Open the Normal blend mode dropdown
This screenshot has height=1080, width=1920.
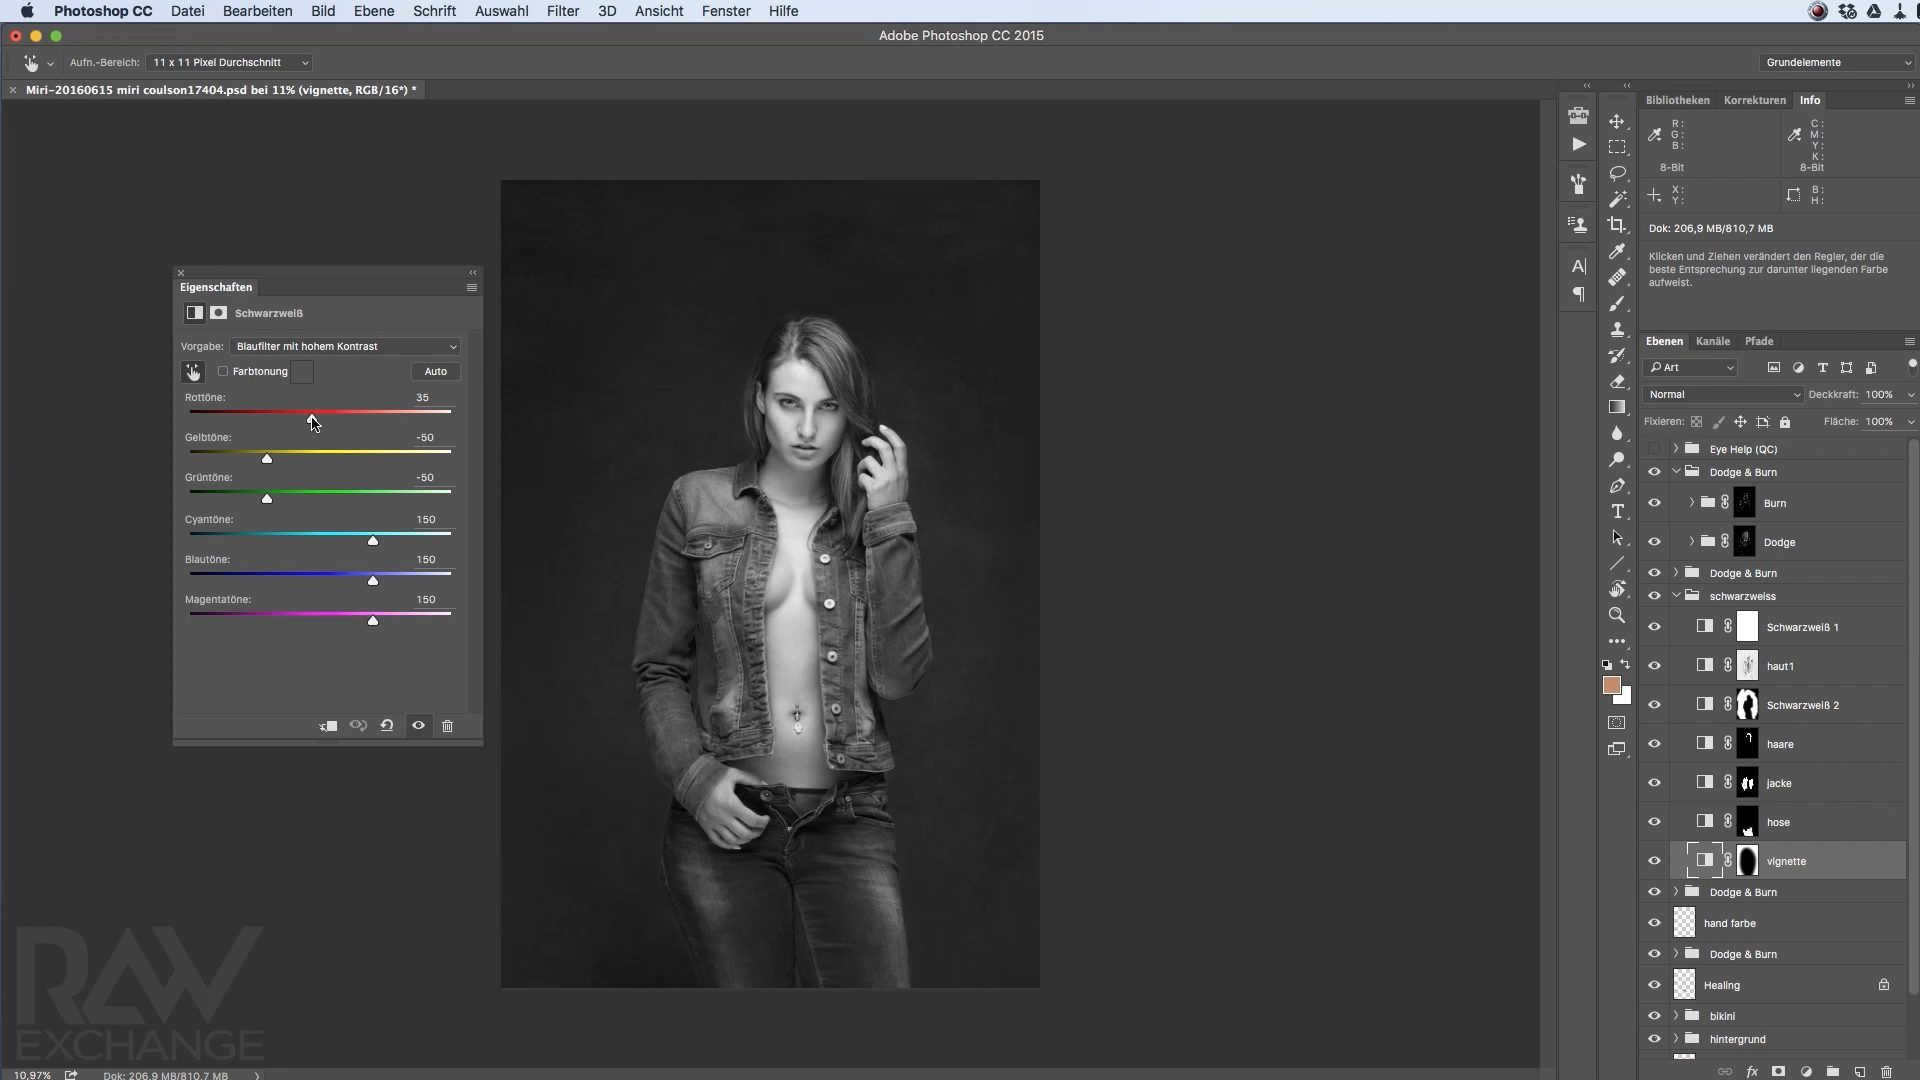[x=1722, y=394]
